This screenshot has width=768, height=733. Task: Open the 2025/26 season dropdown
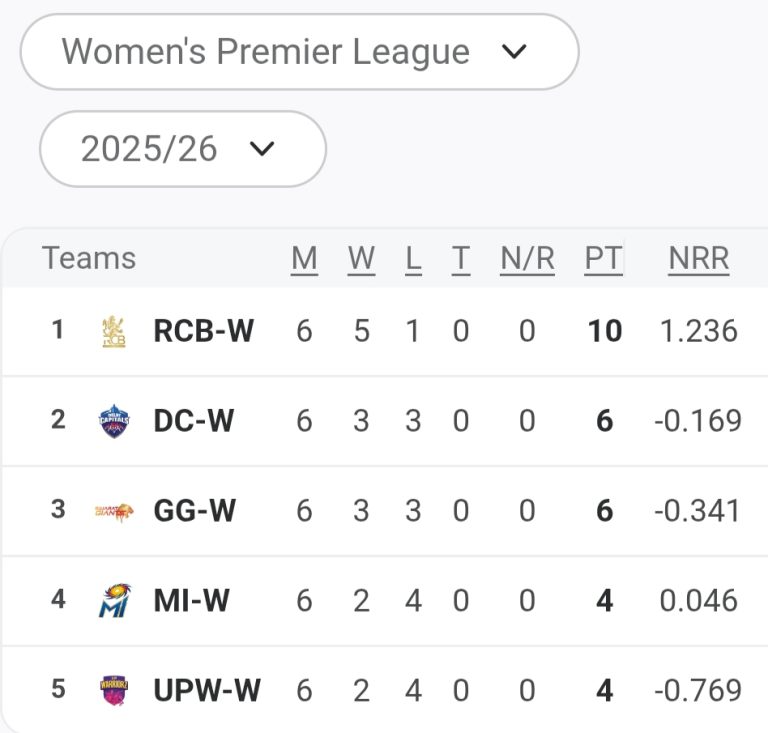click(182, 149)
